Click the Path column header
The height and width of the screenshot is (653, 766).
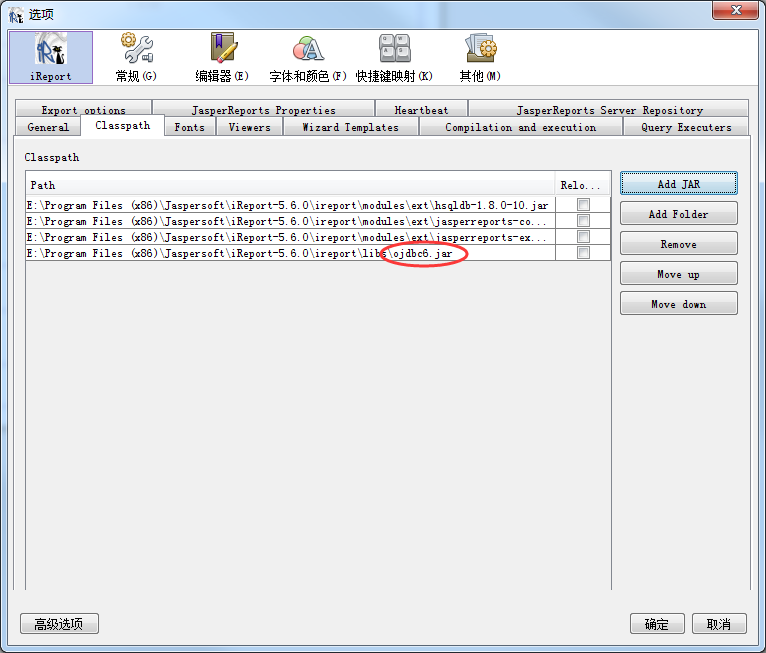pos(290,185)
